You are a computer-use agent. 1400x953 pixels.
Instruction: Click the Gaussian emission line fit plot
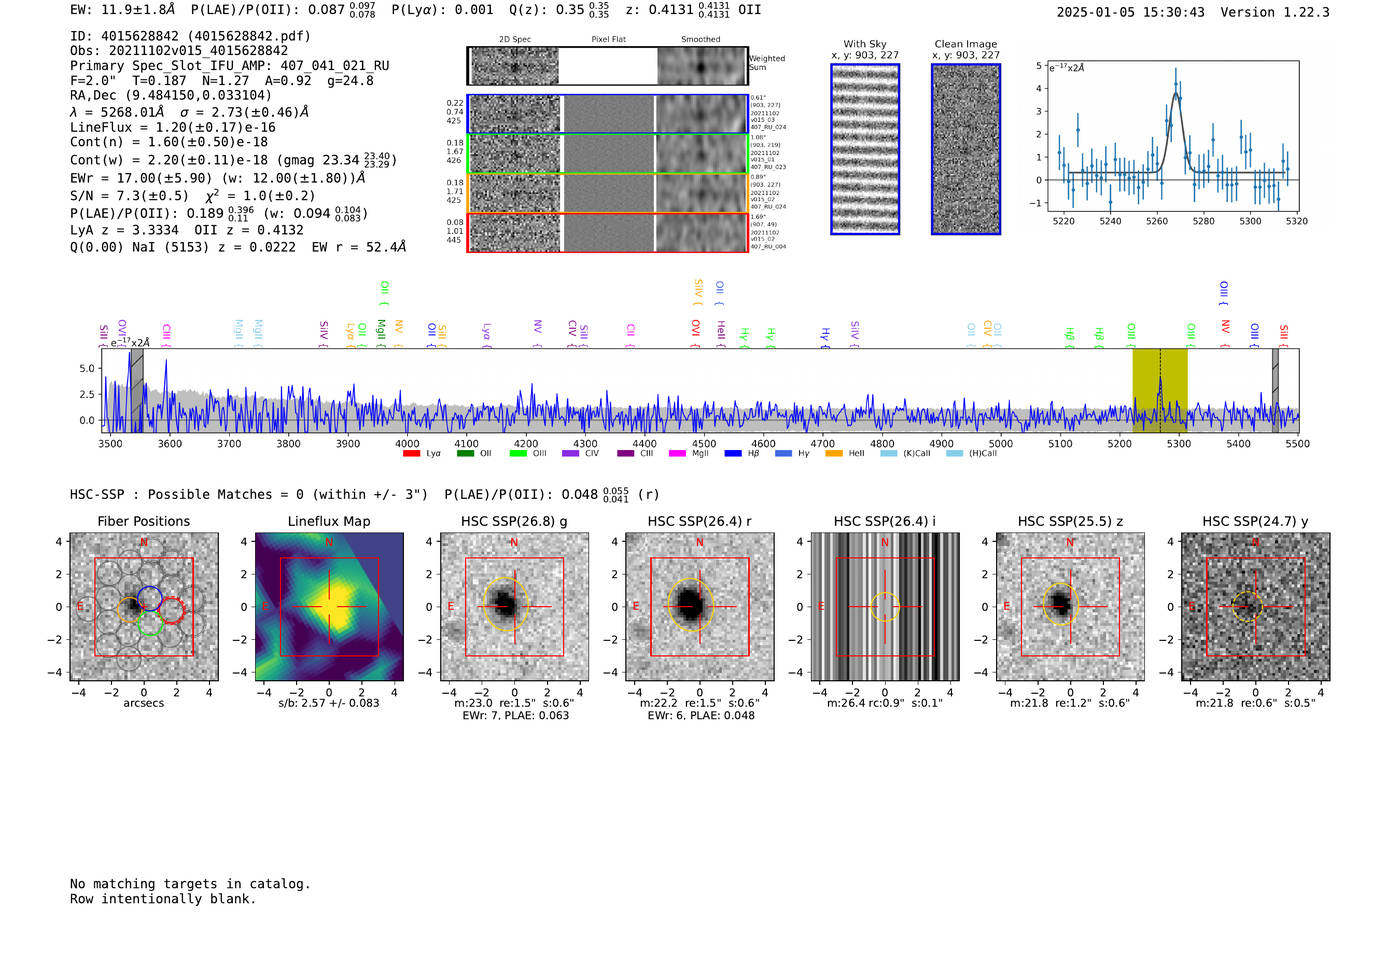tap(1172, 137)
